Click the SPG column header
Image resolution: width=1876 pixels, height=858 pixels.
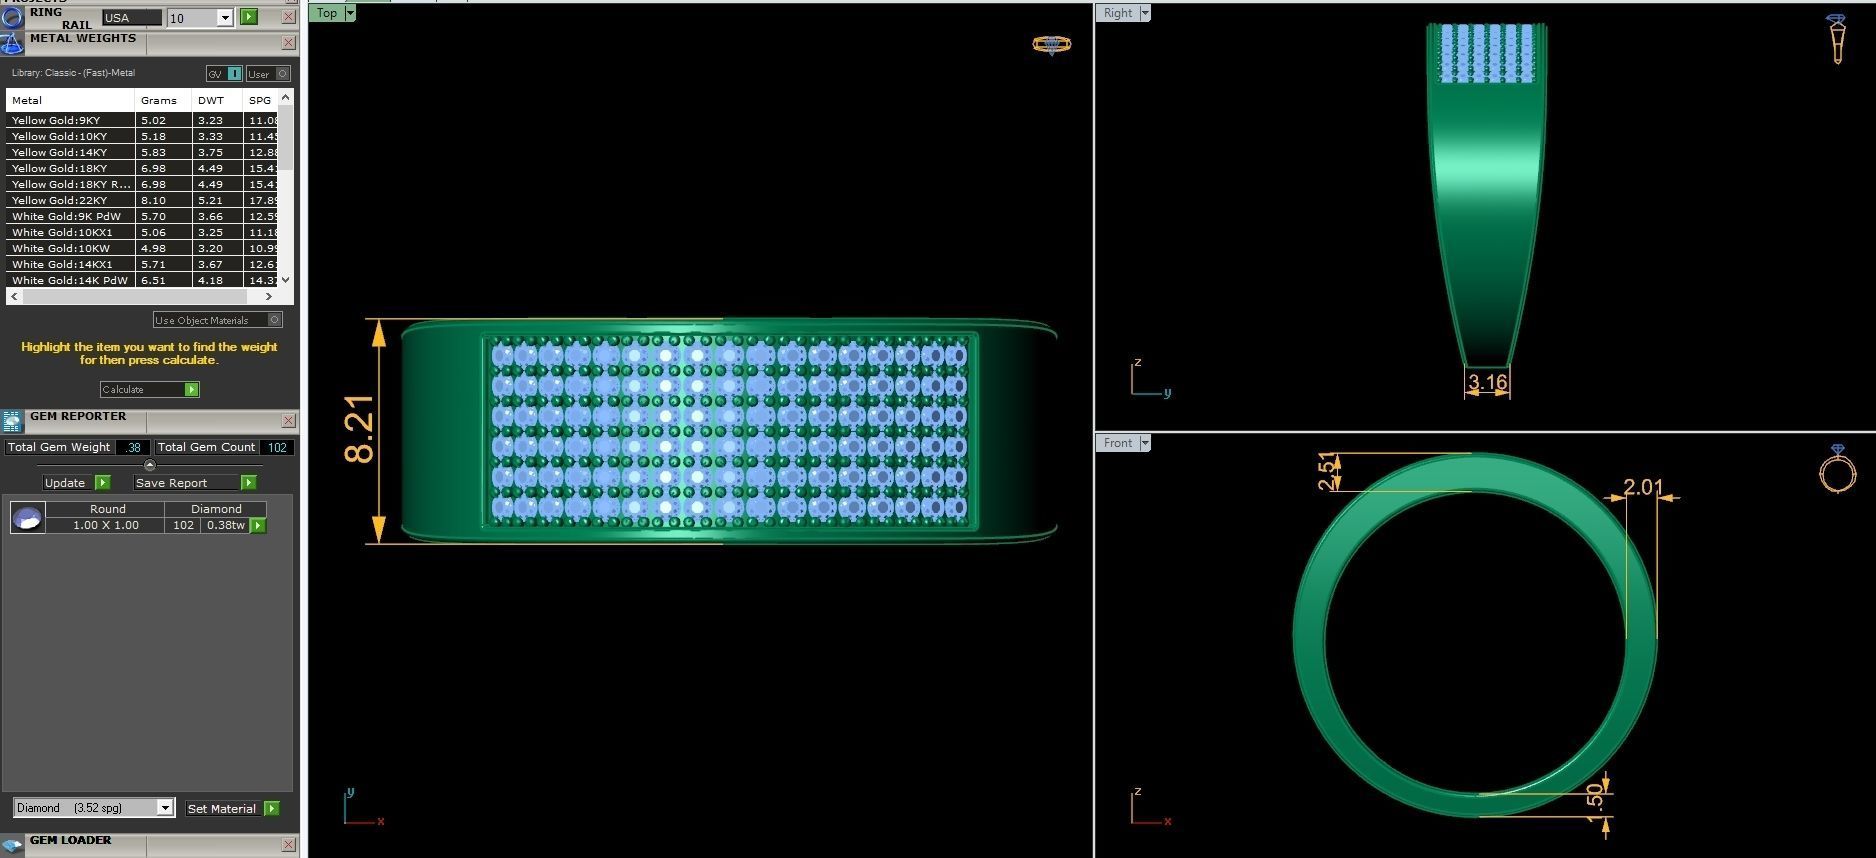[261, 100]
